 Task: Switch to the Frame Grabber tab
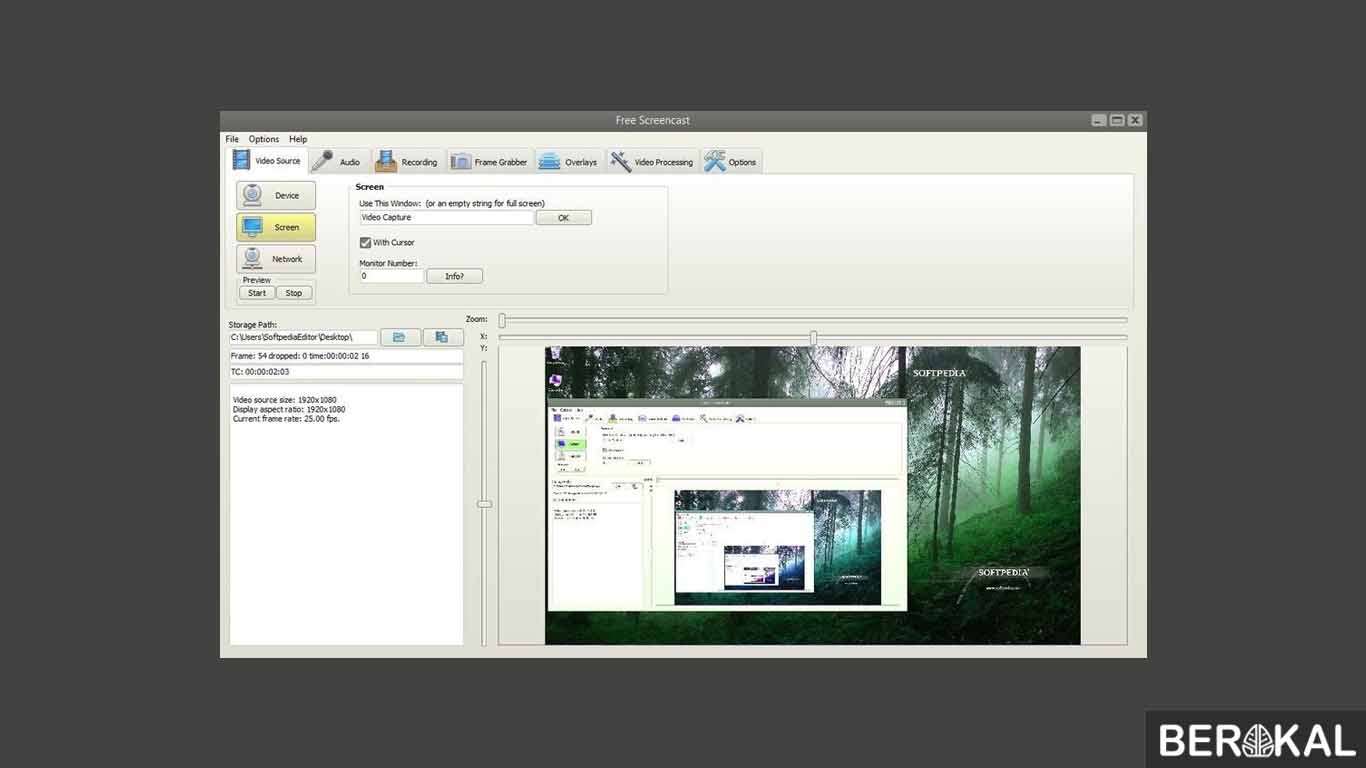(x=489, y=161)
